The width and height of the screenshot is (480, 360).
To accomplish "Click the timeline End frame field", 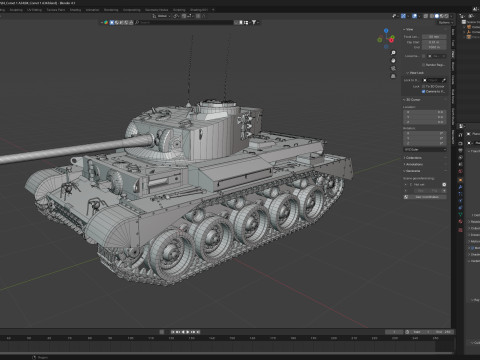I will tap(443, 332).
